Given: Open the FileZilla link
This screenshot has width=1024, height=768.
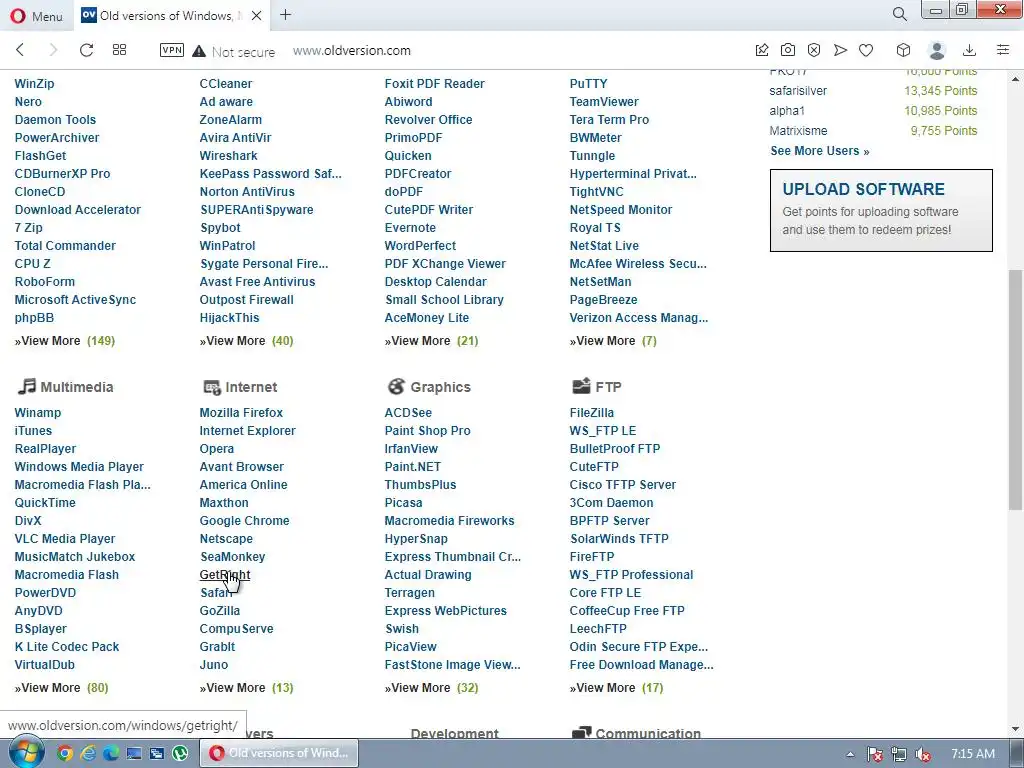Looking at the screenshot, I should pyautogui.click(x=591, y=413).
